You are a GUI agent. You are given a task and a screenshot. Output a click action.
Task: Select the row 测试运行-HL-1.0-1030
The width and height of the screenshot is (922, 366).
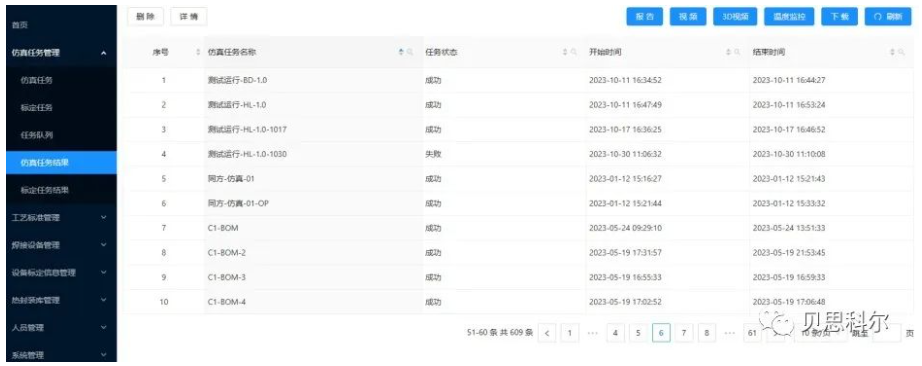[519, 154]
